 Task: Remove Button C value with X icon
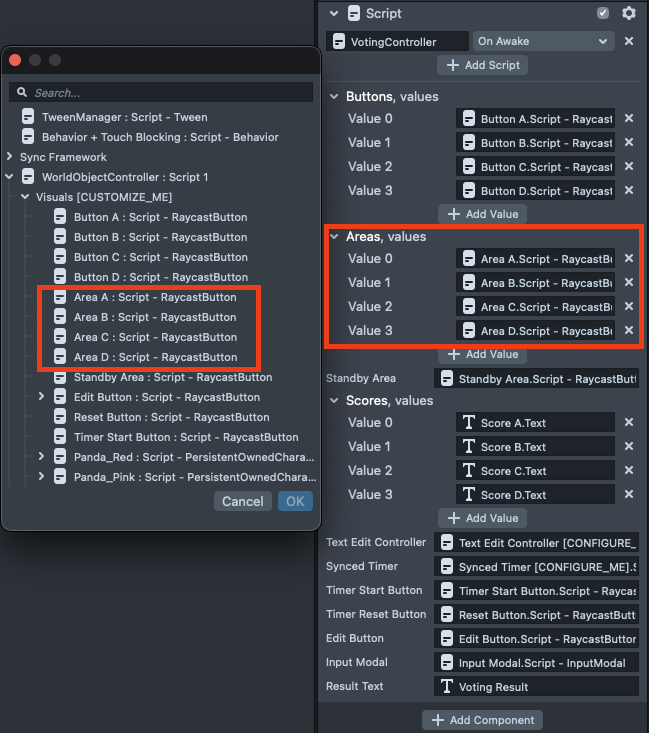coord(629,166)
